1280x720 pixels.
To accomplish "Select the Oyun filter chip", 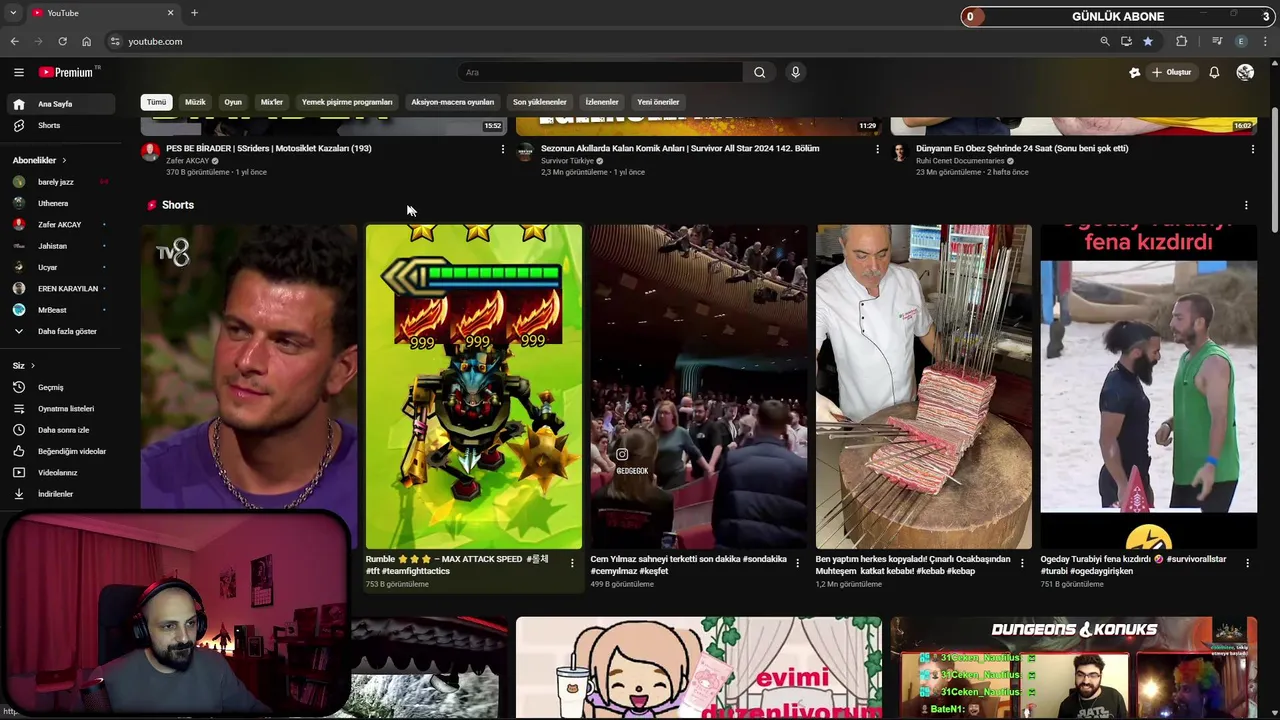I will pos(233,102).
